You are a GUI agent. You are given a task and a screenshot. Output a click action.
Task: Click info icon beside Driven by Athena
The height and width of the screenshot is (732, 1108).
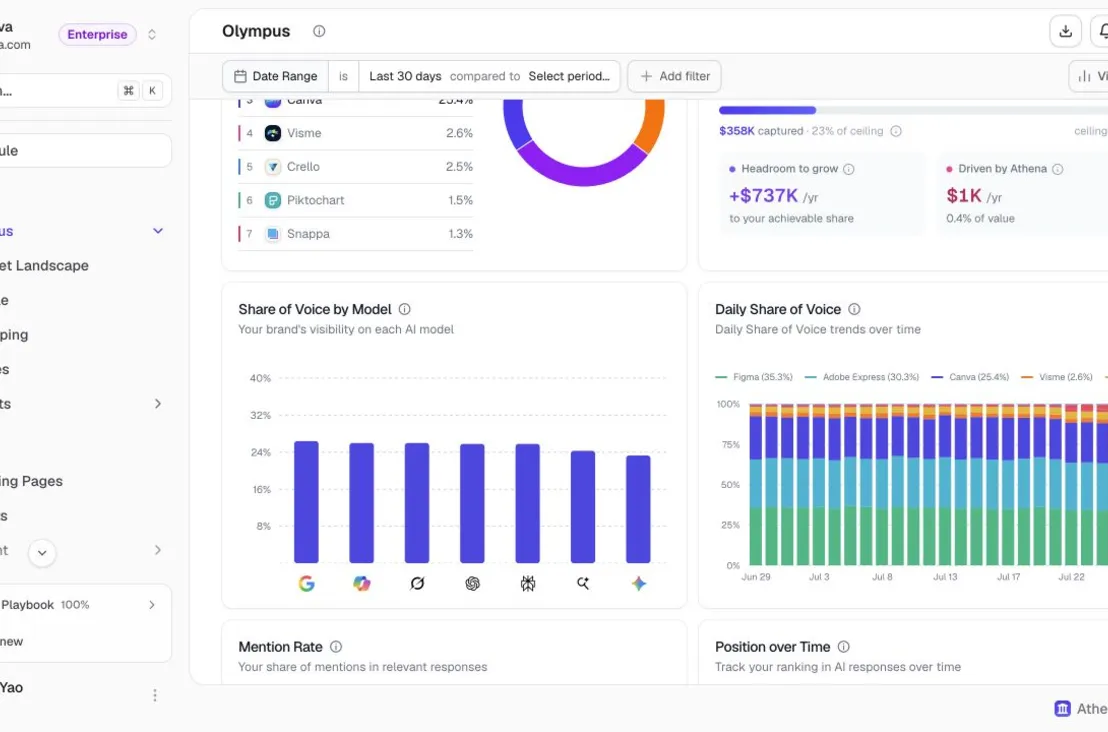point(1058,169)
